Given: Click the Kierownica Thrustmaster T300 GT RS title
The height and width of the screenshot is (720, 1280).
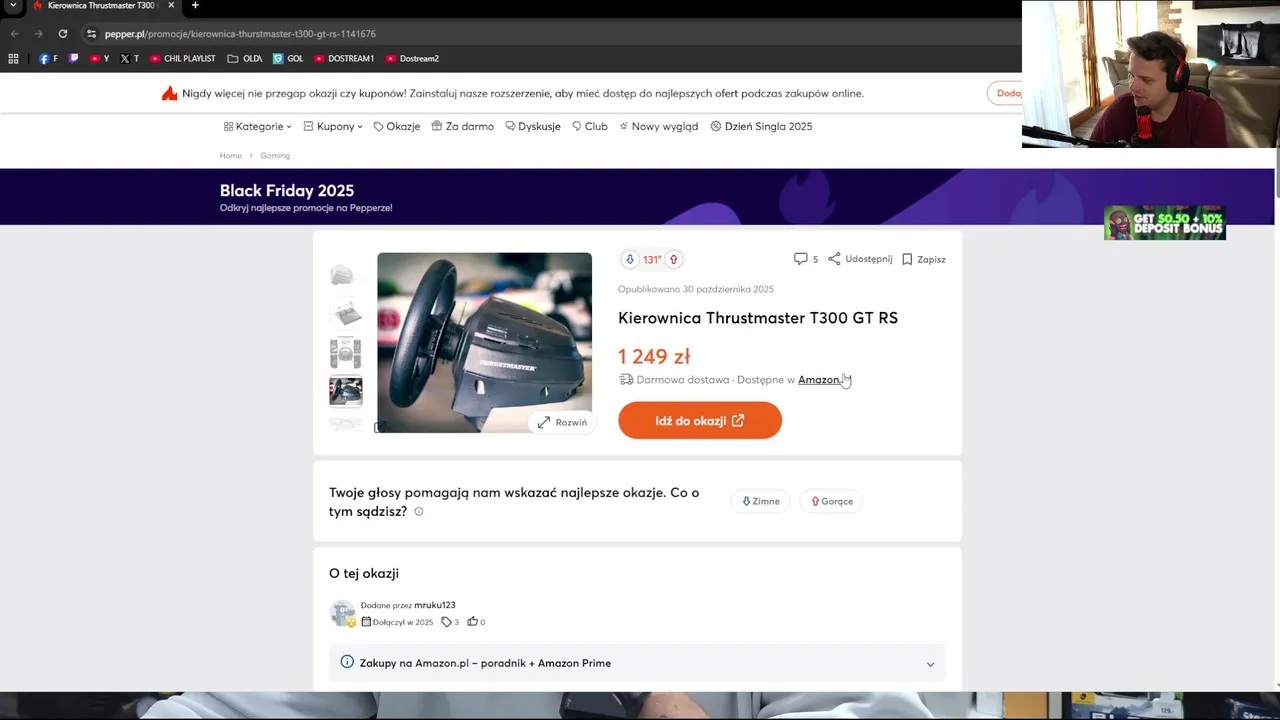Looking at the screenshot, I should coord(758,318).
